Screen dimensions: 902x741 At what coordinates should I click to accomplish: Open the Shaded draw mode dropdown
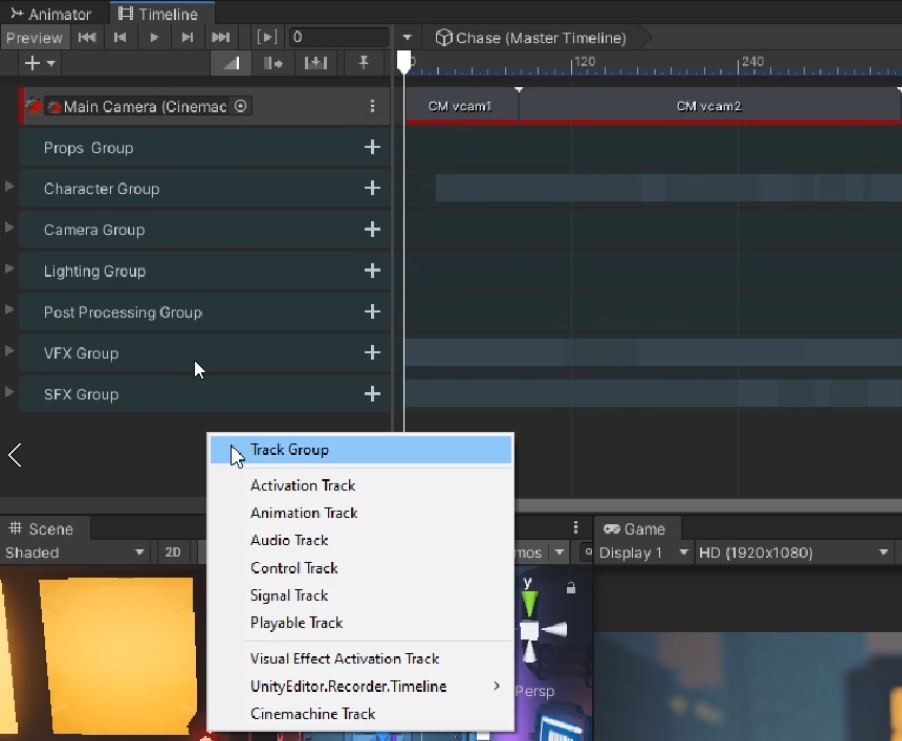point(75,553)
